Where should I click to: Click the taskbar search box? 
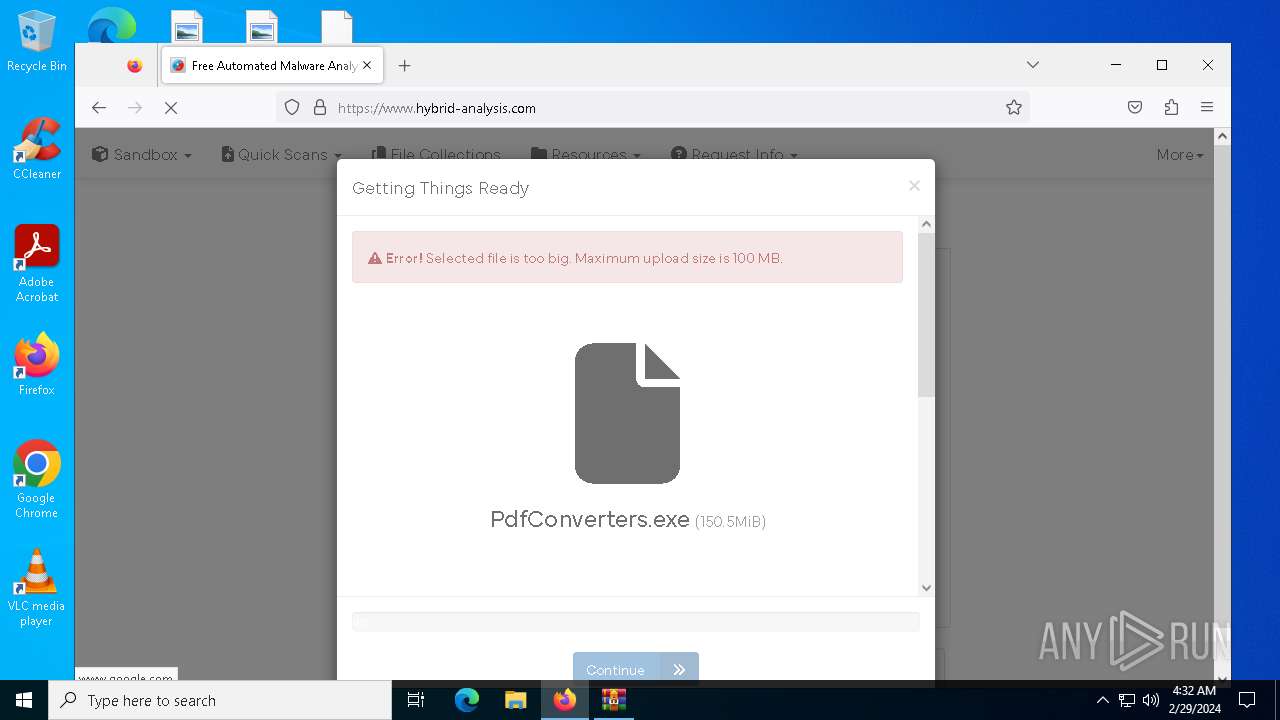[x=220, y=700]
